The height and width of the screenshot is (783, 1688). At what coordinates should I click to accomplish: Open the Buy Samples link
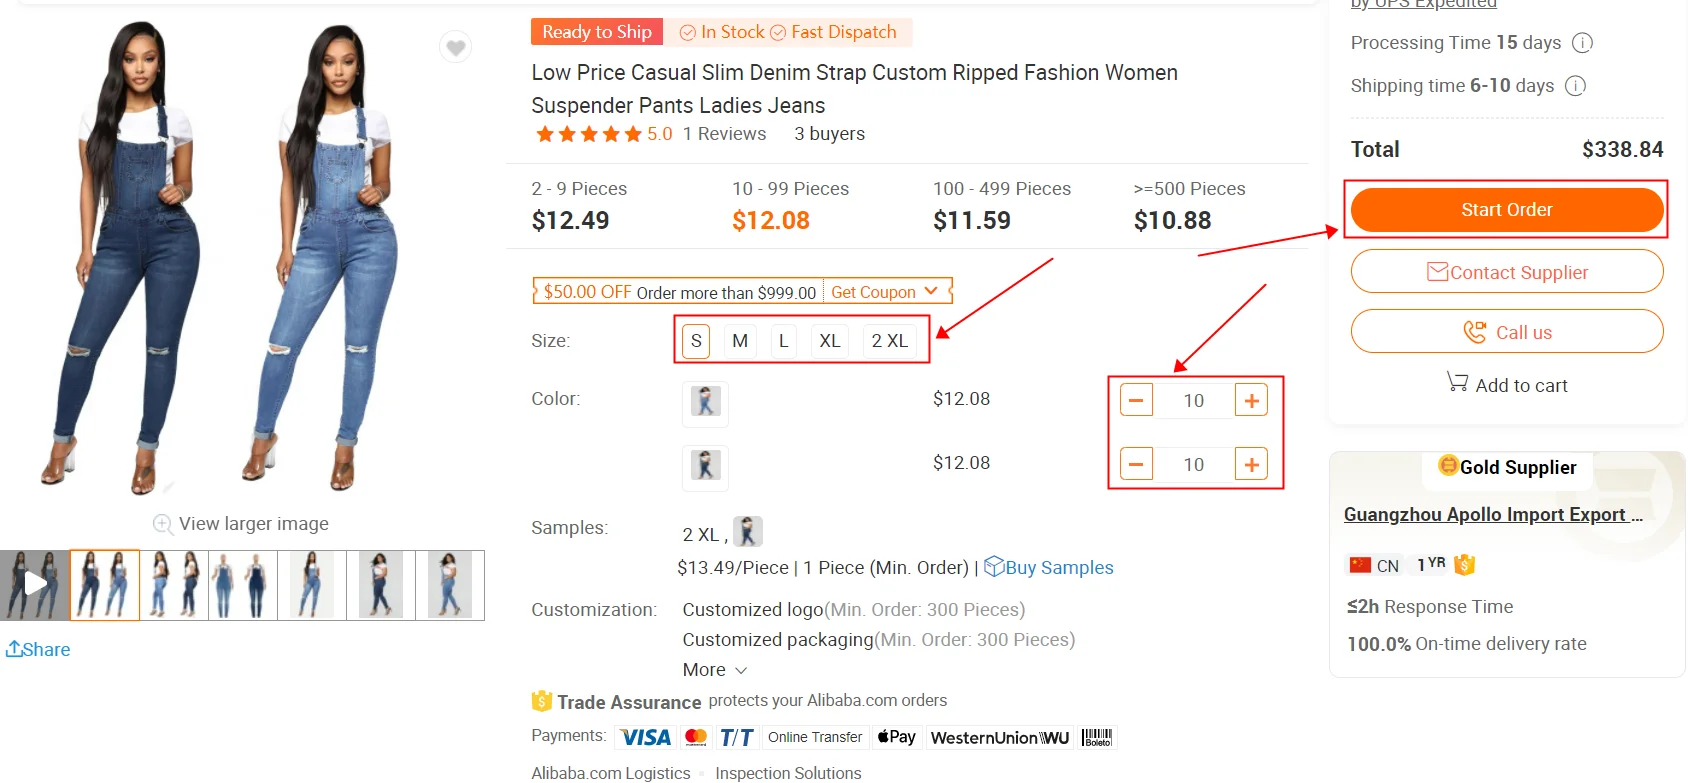coord(1049,567)
